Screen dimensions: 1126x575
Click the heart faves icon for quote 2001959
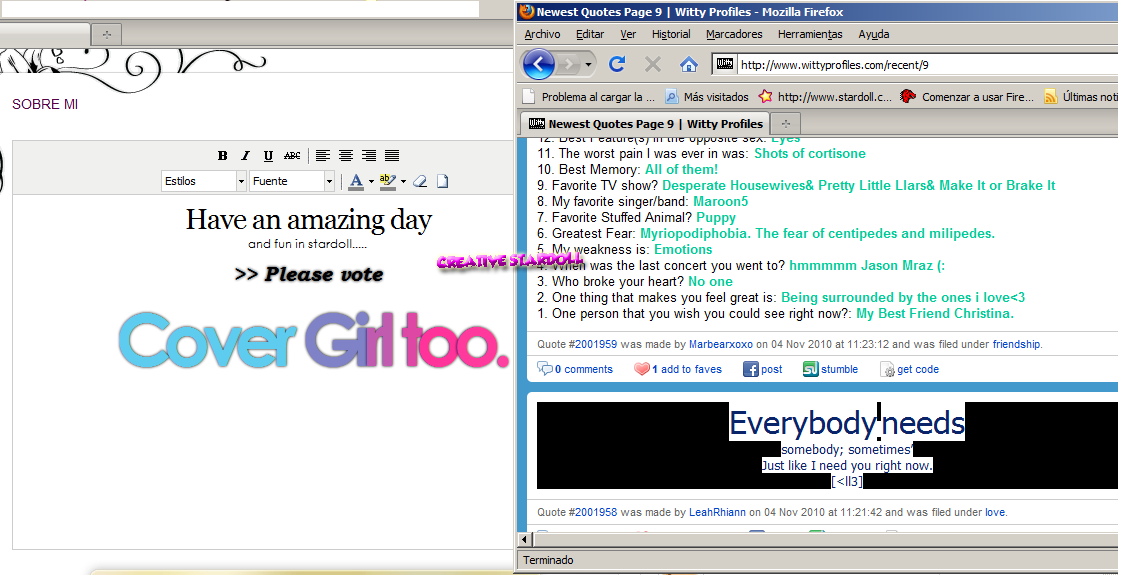[x=641, y=369]
